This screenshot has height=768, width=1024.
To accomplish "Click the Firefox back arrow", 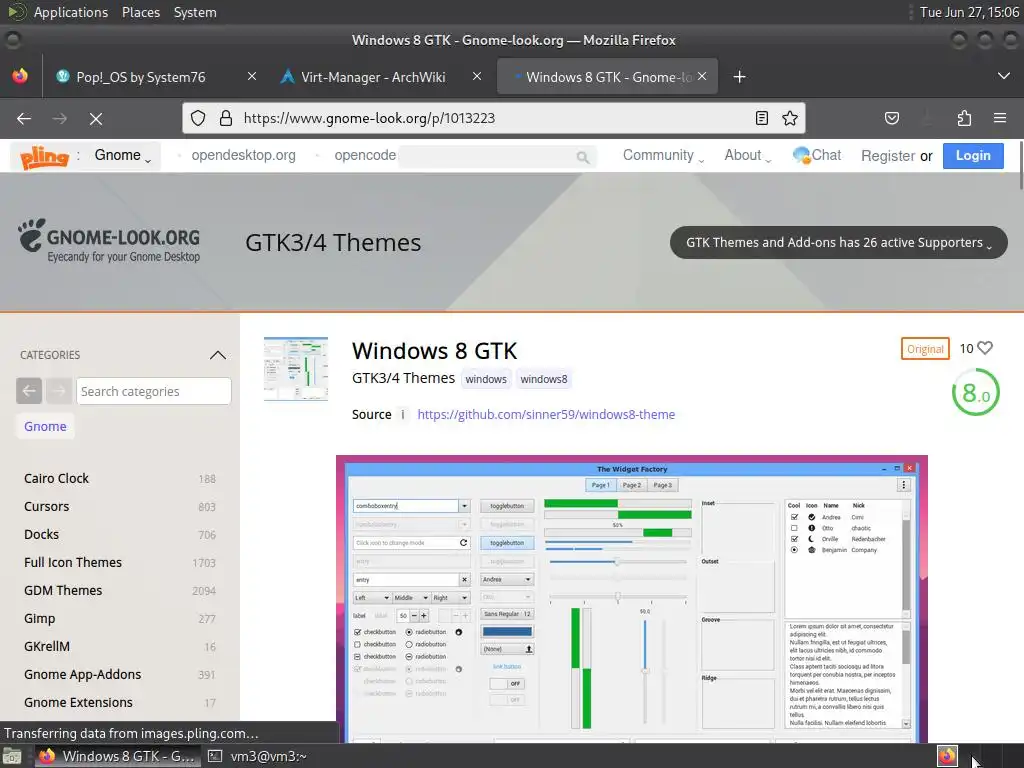I will coord(24,118).
